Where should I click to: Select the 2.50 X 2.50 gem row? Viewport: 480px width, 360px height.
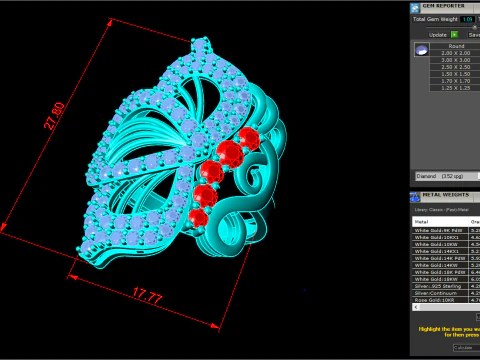(x=455, y=67)
